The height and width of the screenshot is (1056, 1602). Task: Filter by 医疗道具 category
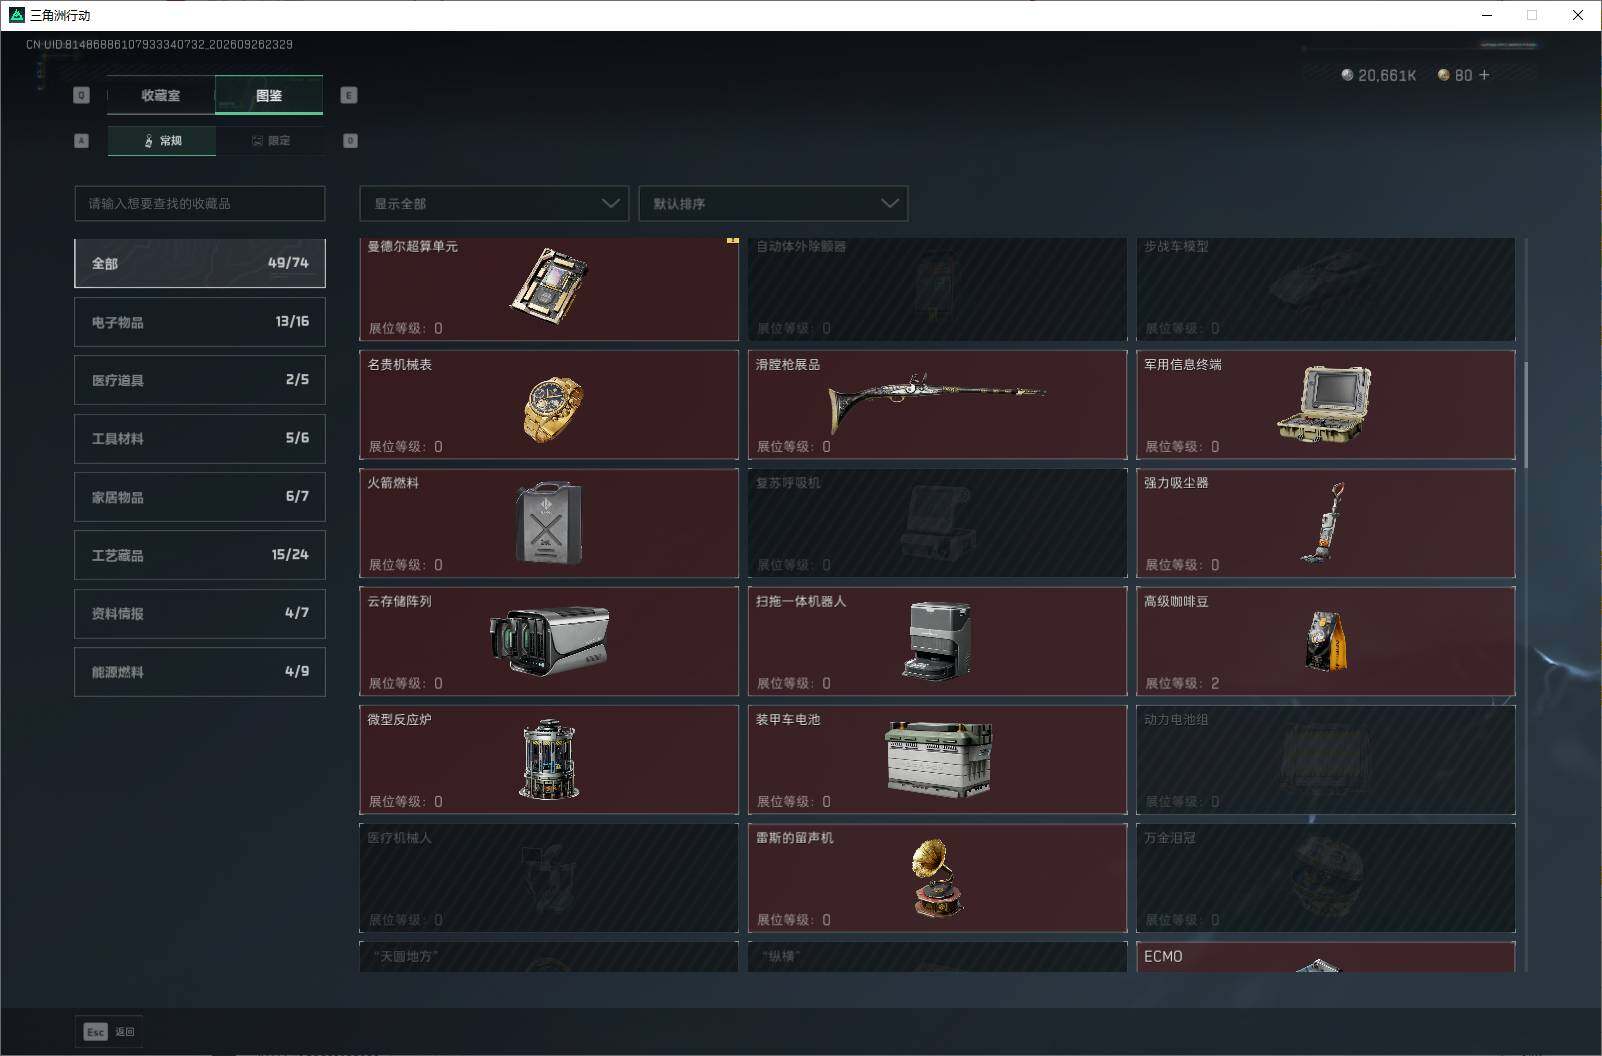click(200, 380)
